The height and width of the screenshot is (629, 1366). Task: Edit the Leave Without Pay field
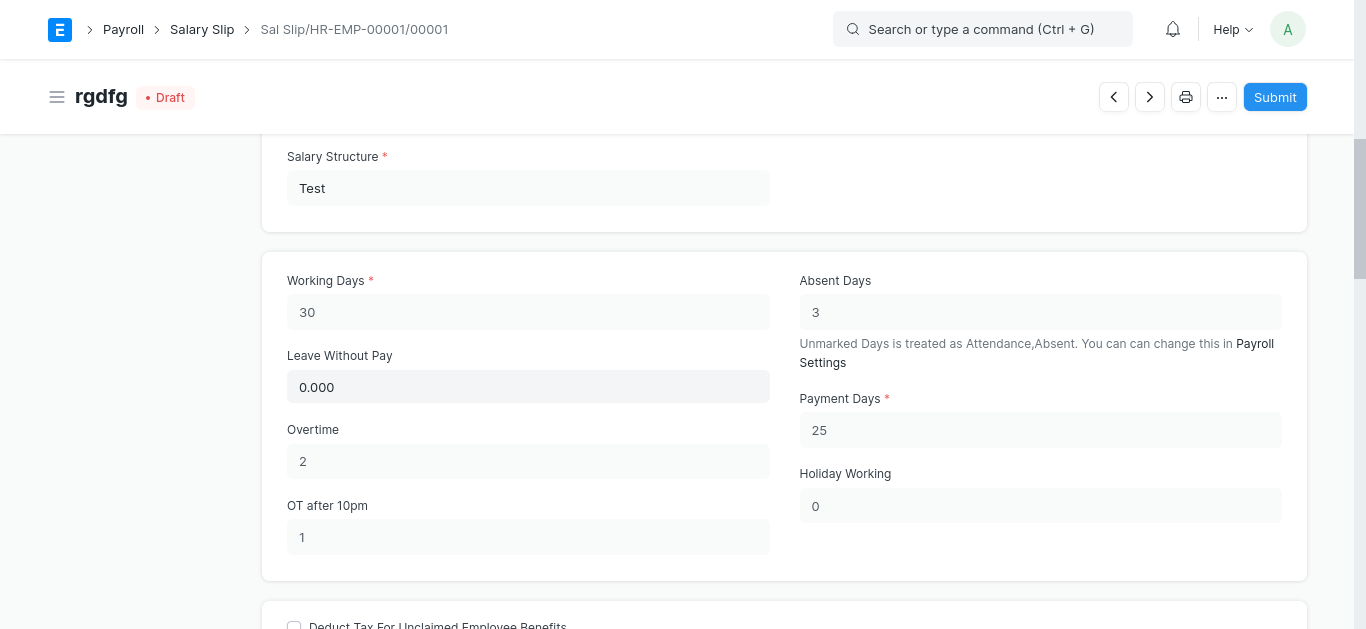click(x=528, y=387)
